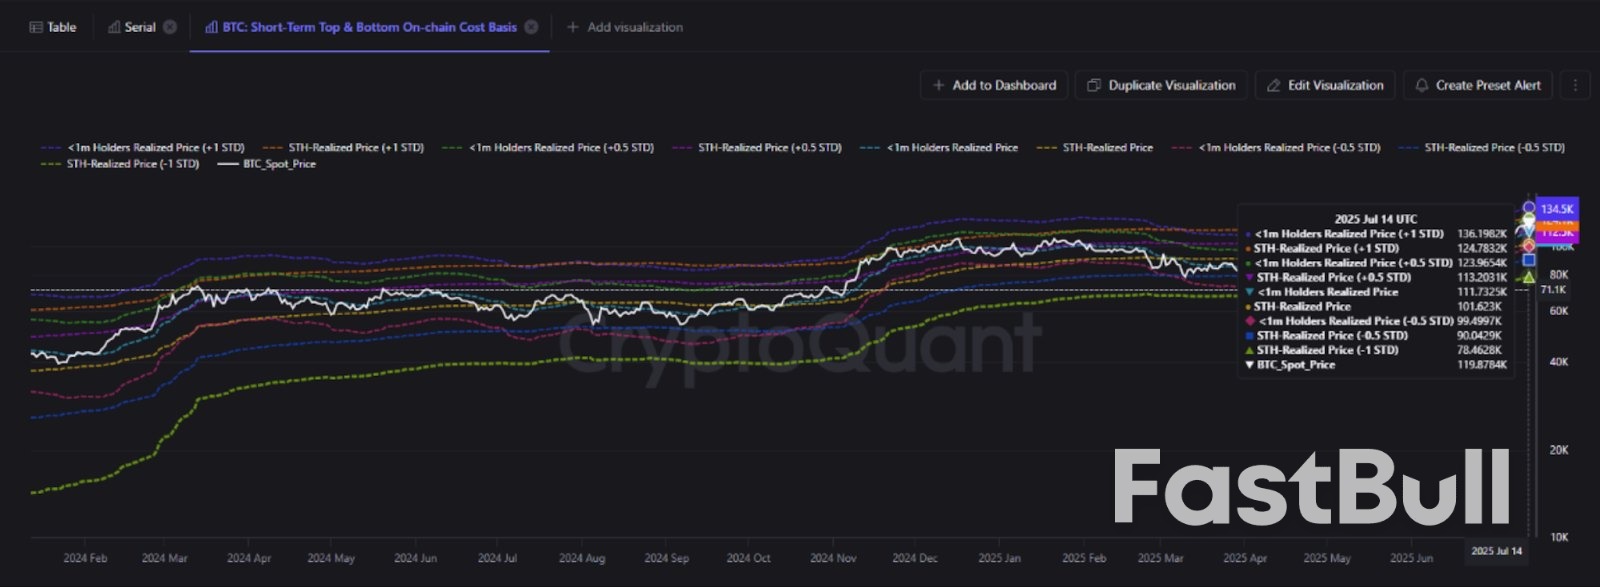Toggle legend <1m Holders Realized Price (-0.5 STD)
Viewport: 1600px width, 587px height.
pos(1276,147)
